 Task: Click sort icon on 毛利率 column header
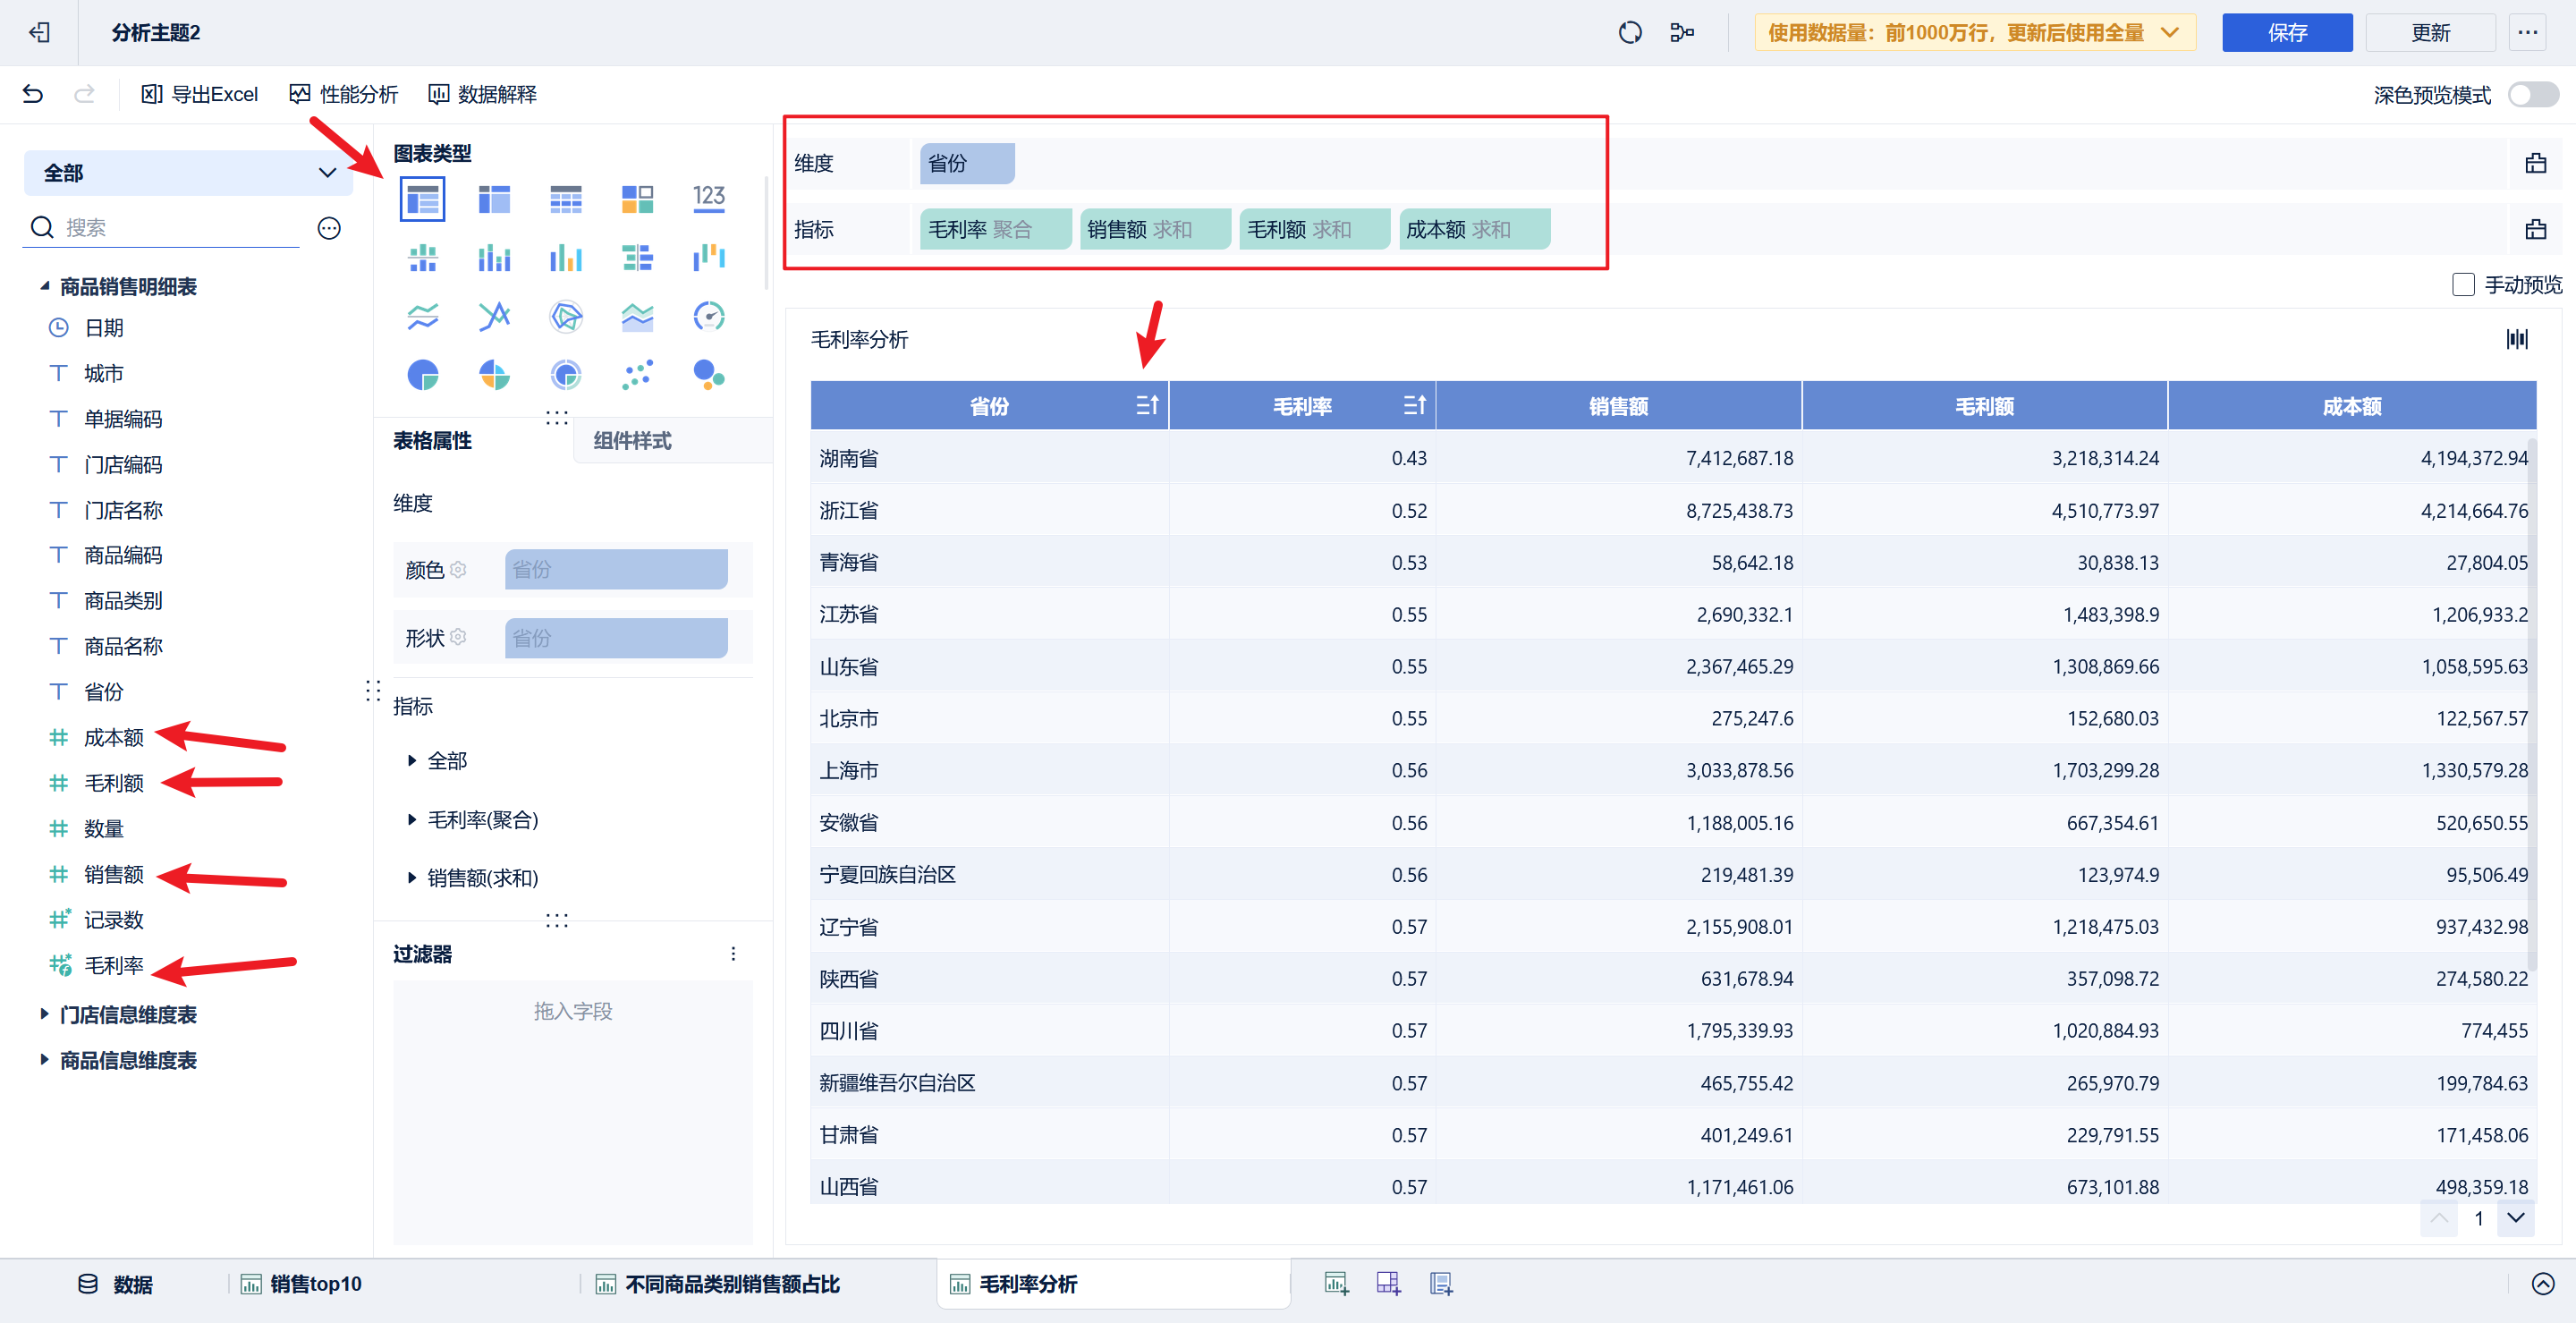point(1413,405)
